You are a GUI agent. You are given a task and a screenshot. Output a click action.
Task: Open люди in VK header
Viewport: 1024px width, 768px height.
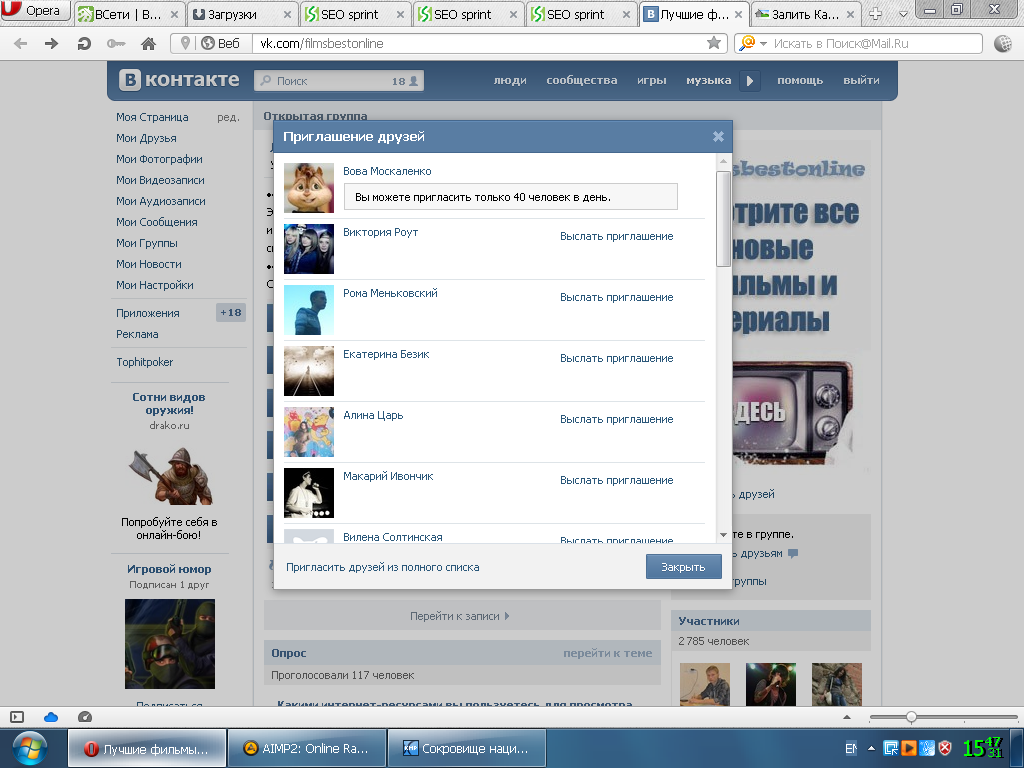tap(510, 80)
